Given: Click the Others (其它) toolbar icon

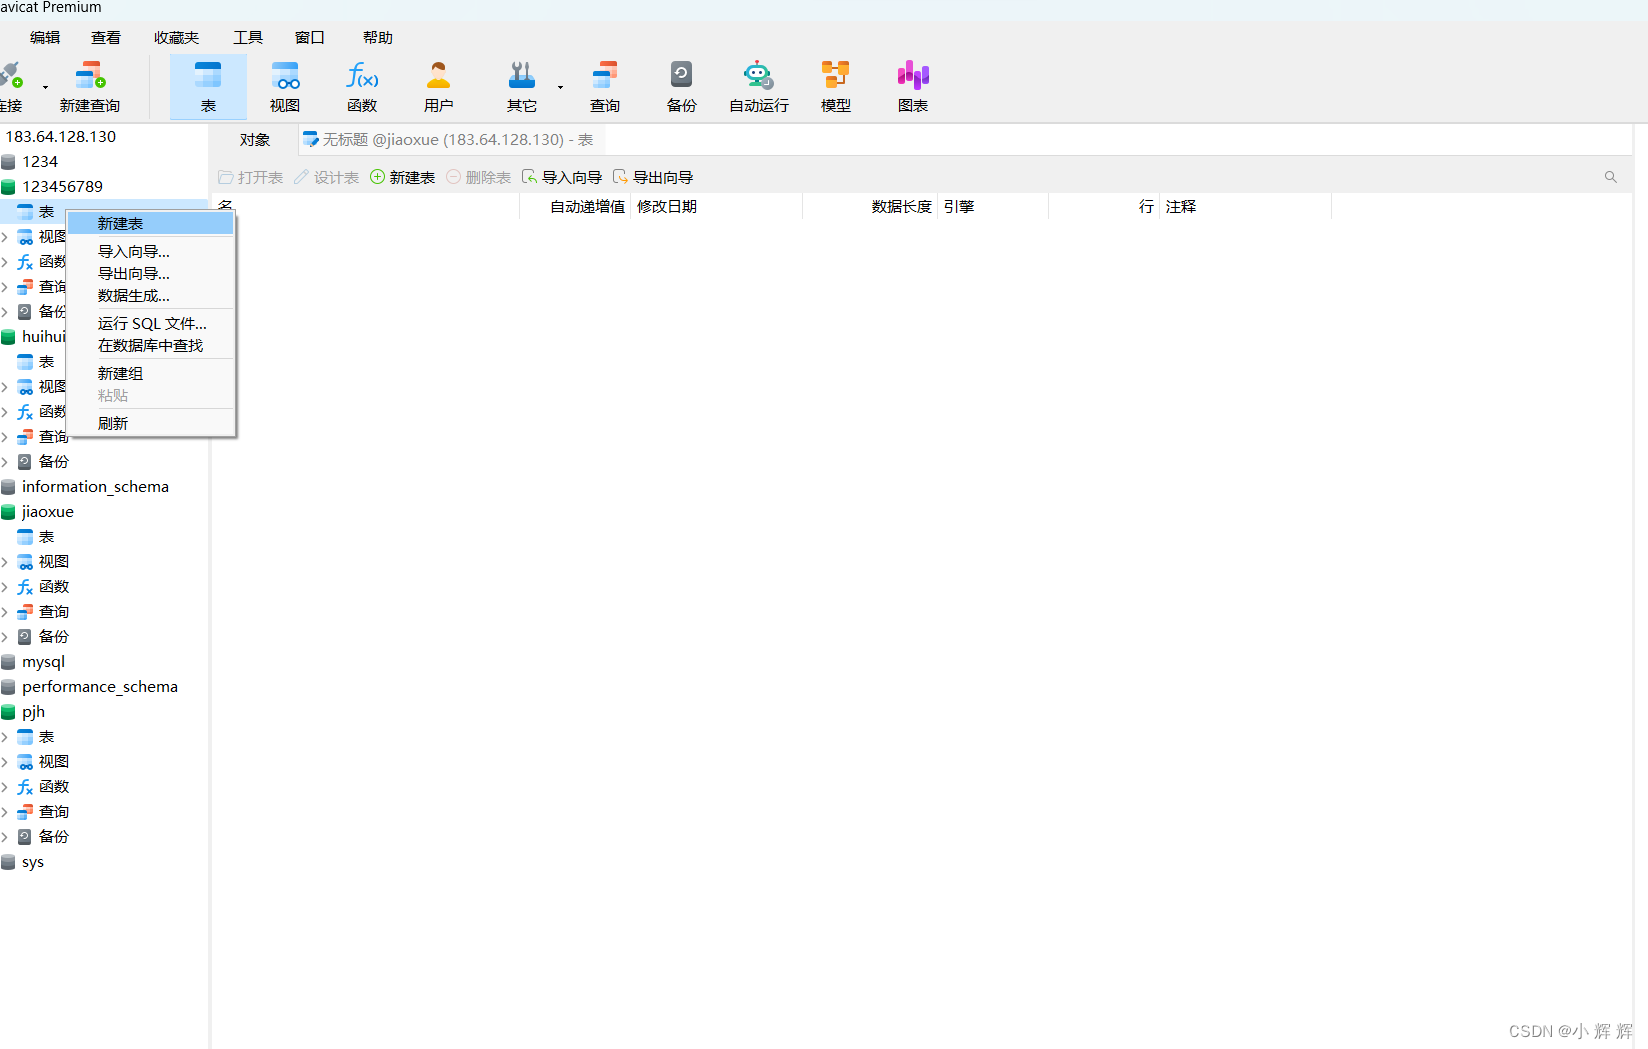Looking at the screenshot, I should [522, 86].
